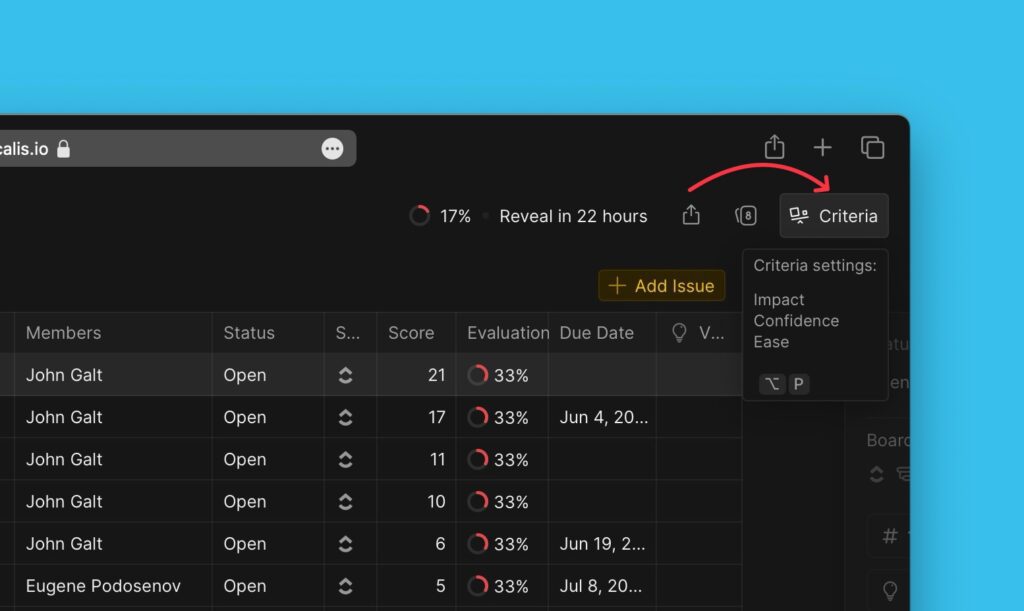Open a new browser tab with plus icon

pos(822,148)
